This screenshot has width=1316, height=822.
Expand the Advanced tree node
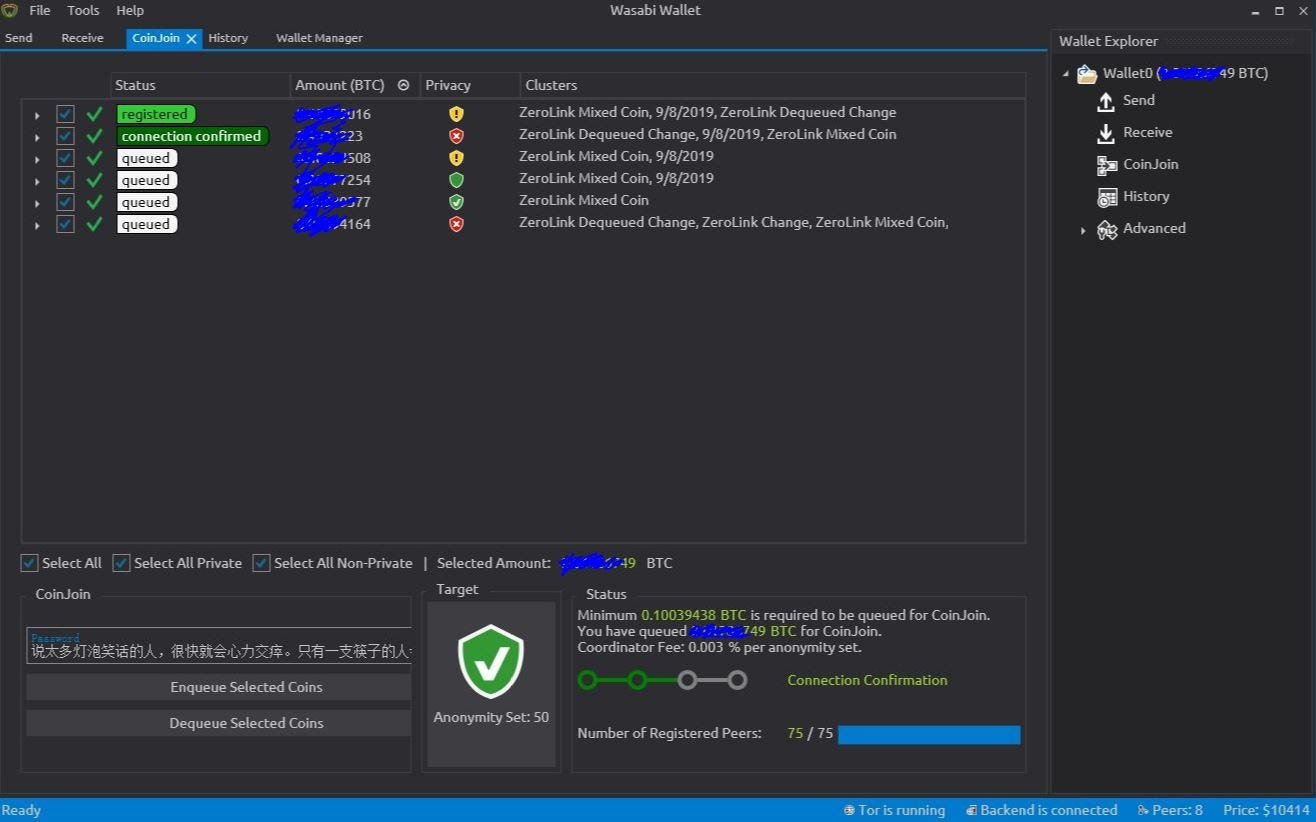click(1083, 230)
